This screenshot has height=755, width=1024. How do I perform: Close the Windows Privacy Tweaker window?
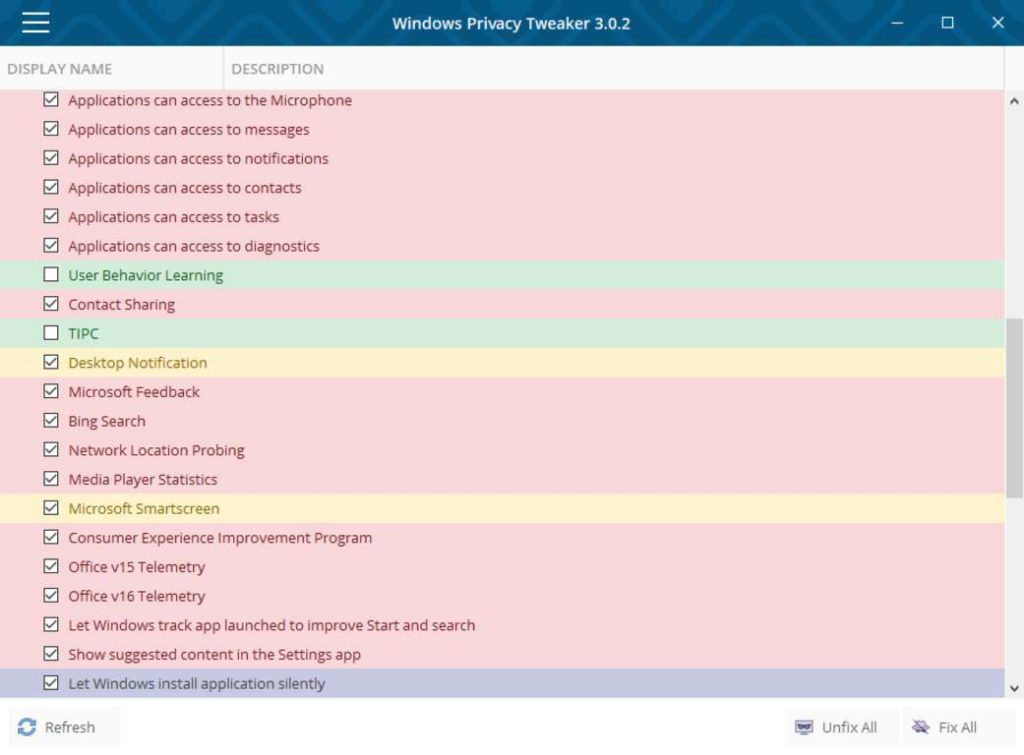point(997,23)
